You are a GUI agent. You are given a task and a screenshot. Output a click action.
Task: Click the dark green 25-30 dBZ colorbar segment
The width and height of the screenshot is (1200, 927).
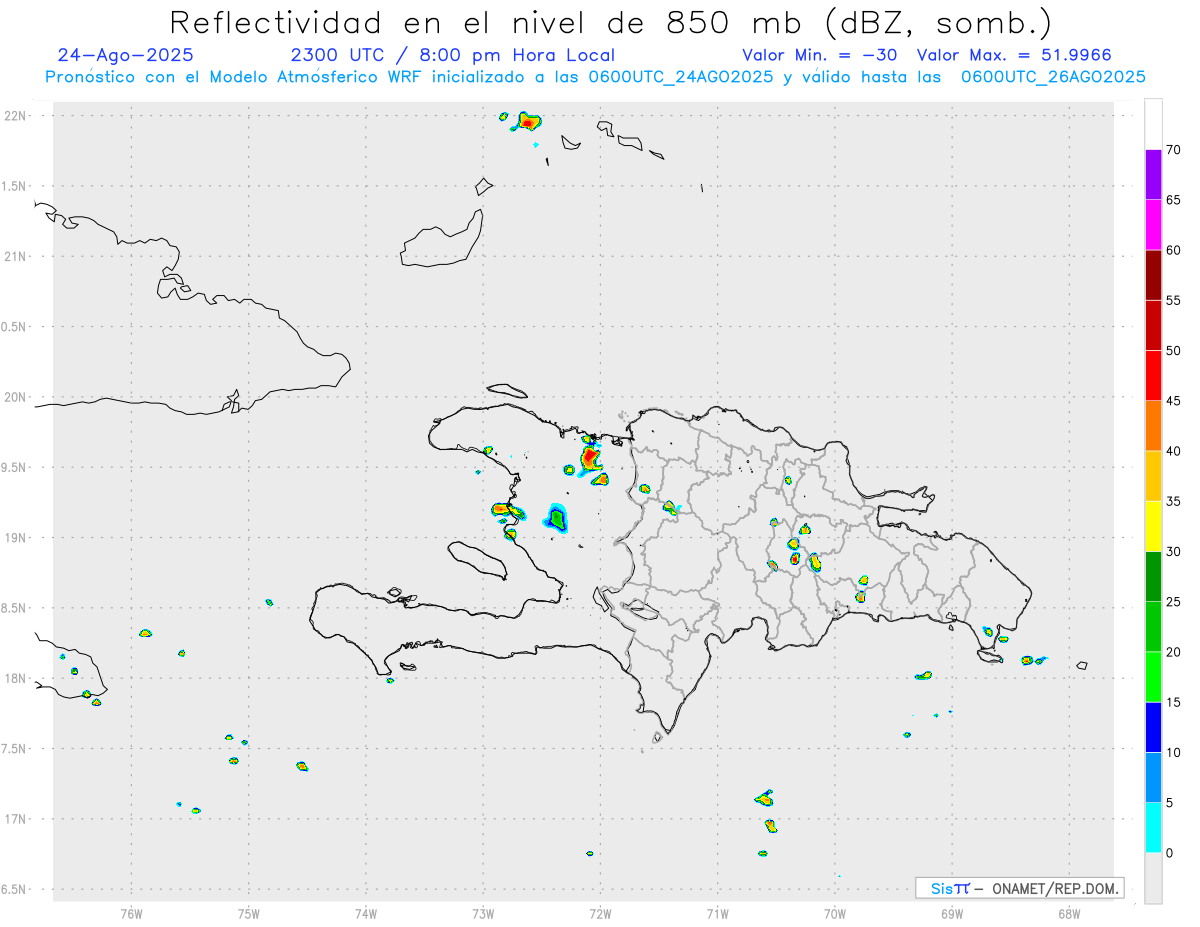[1153, 576]
